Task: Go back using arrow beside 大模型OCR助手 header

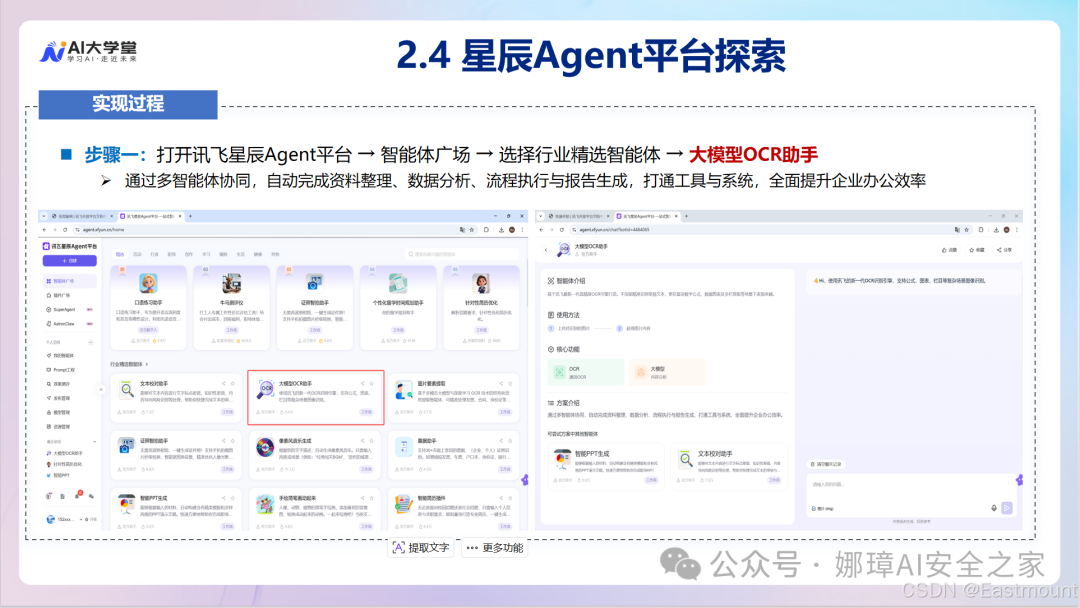Action: [546, 250]
